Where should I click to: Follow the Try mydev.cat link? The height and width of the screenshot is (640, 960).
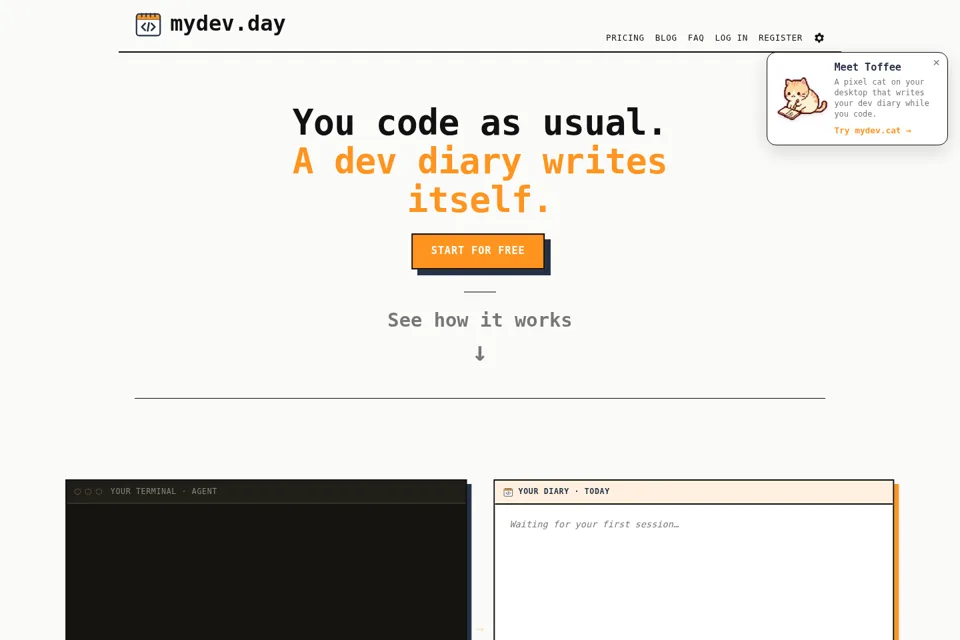tap(872, 130)
